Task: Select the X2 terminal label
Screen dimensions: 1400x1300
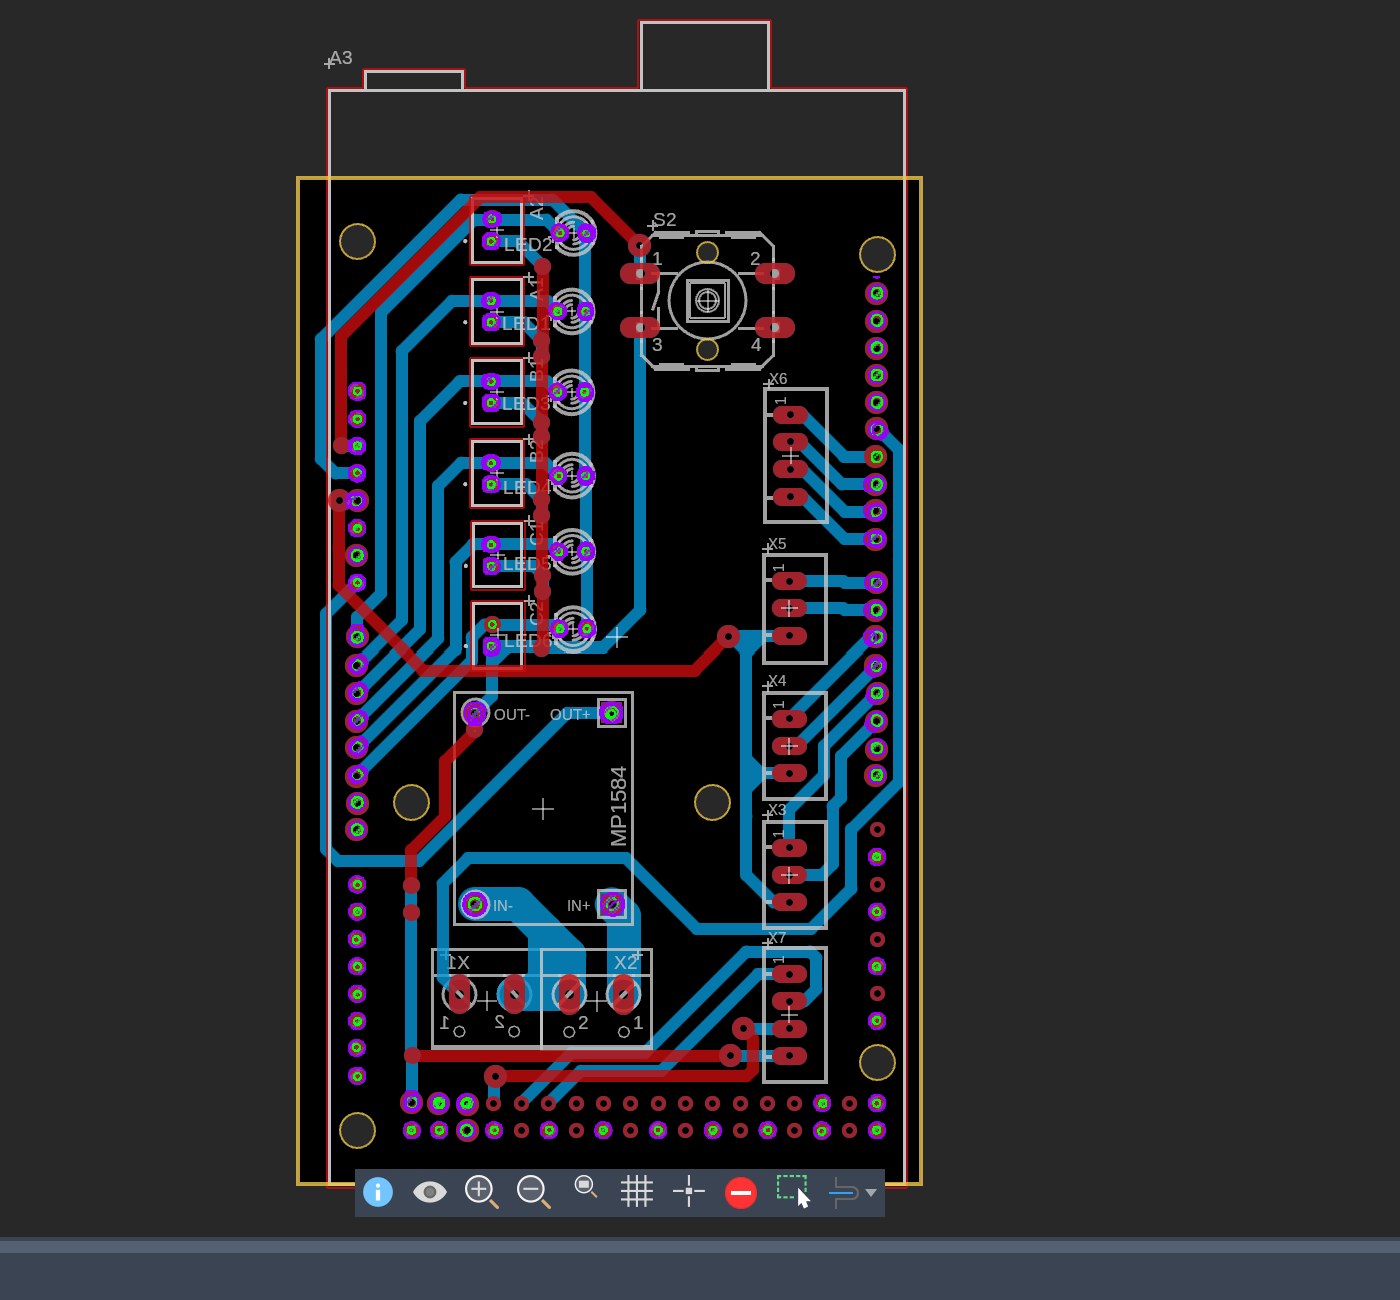Action: pos(625,962)
